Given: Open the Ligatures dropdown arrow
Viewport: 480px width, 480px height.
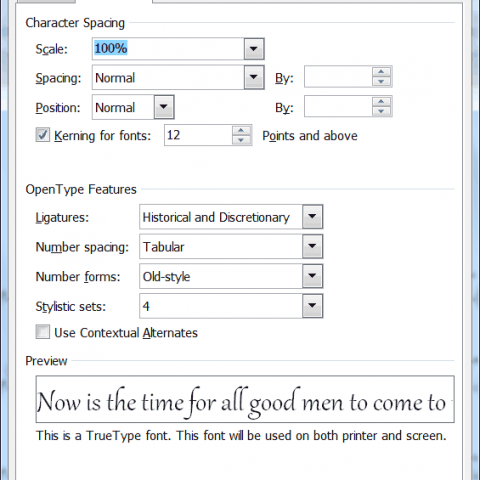Looking at the screenshot, I should tap(312, 216).
